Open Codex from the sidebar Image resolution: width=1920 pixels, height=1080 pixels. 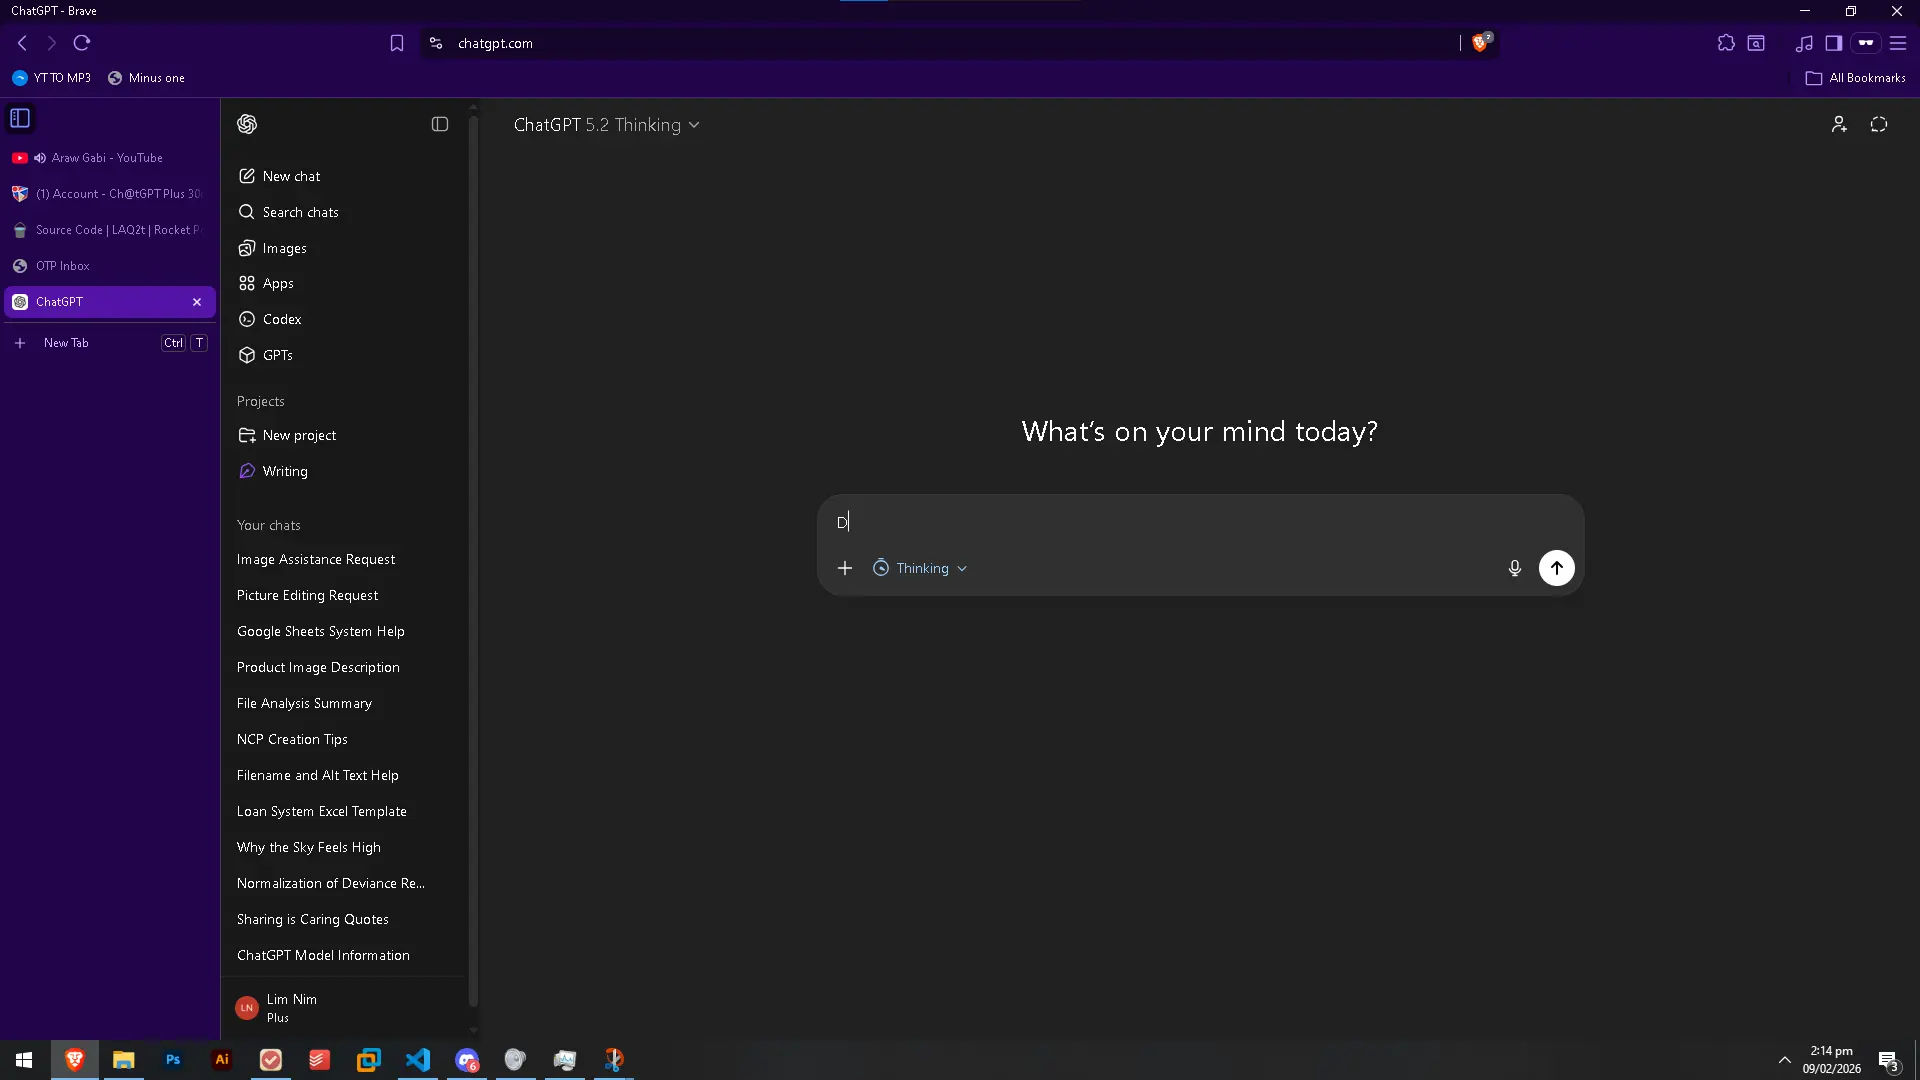click(x=343, y=319)
